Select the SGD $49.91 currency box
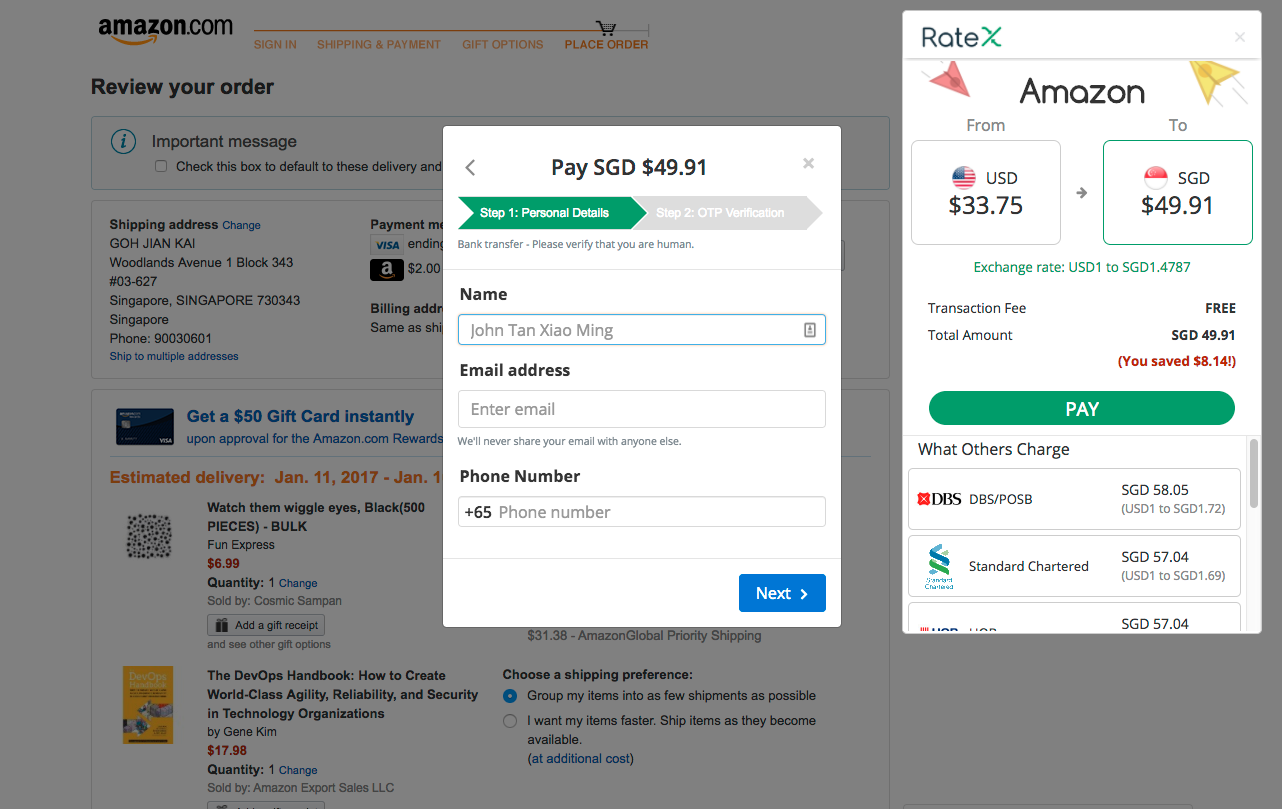The height and width of the screenshot is (809, 1282). click(x=1178, y=192)
